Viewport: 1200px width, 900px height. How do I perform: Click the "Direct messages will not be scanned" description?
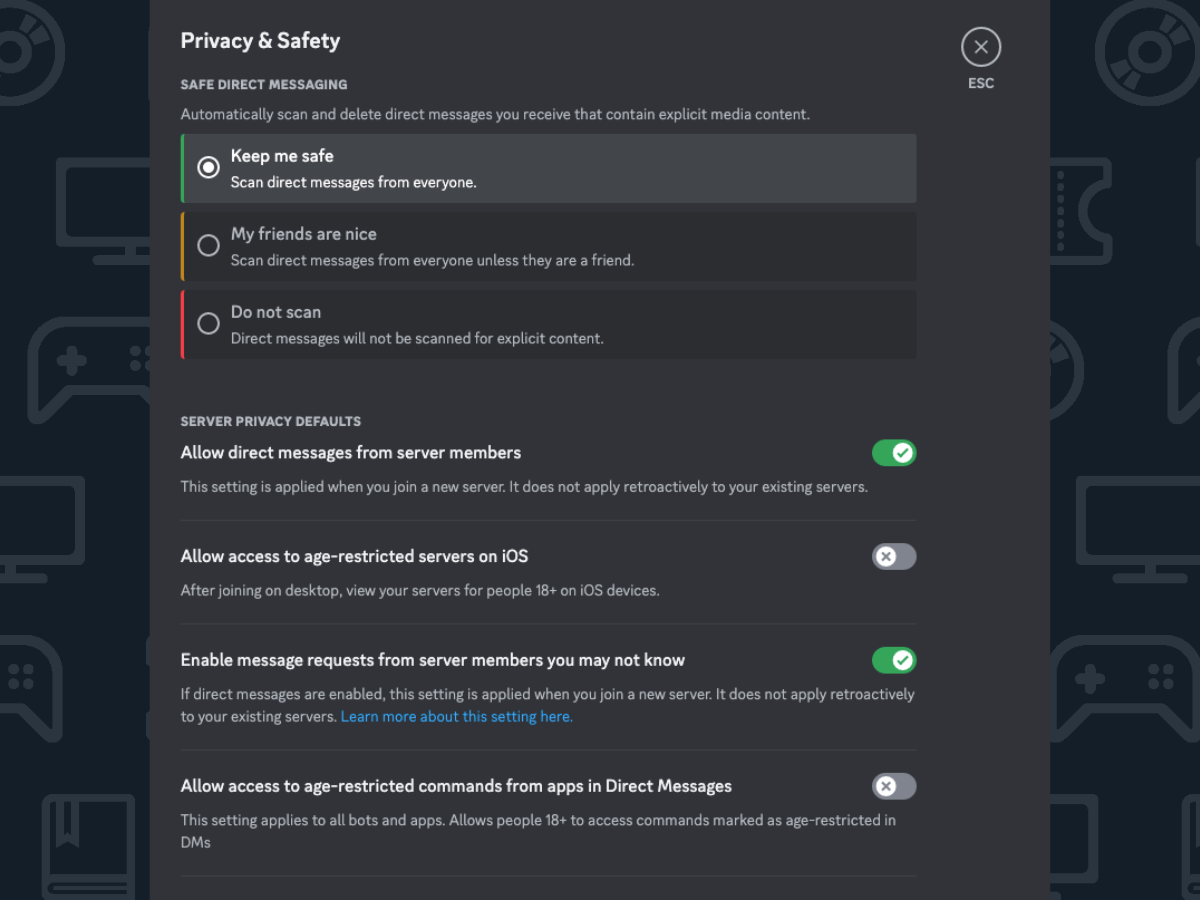pos(417,339)
